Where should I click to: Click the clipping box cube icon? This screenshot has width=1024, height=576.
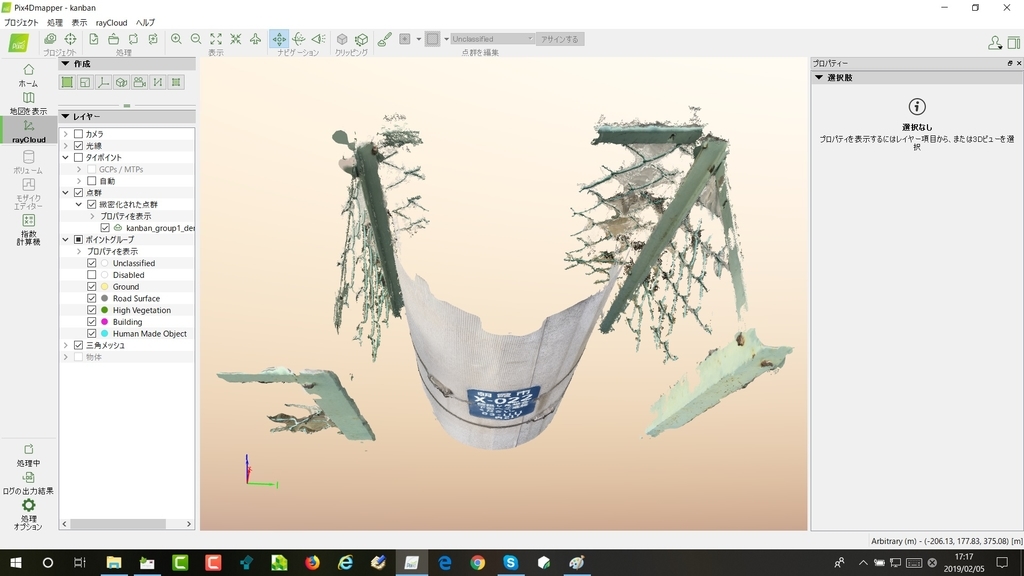click(x=342, y=39)
